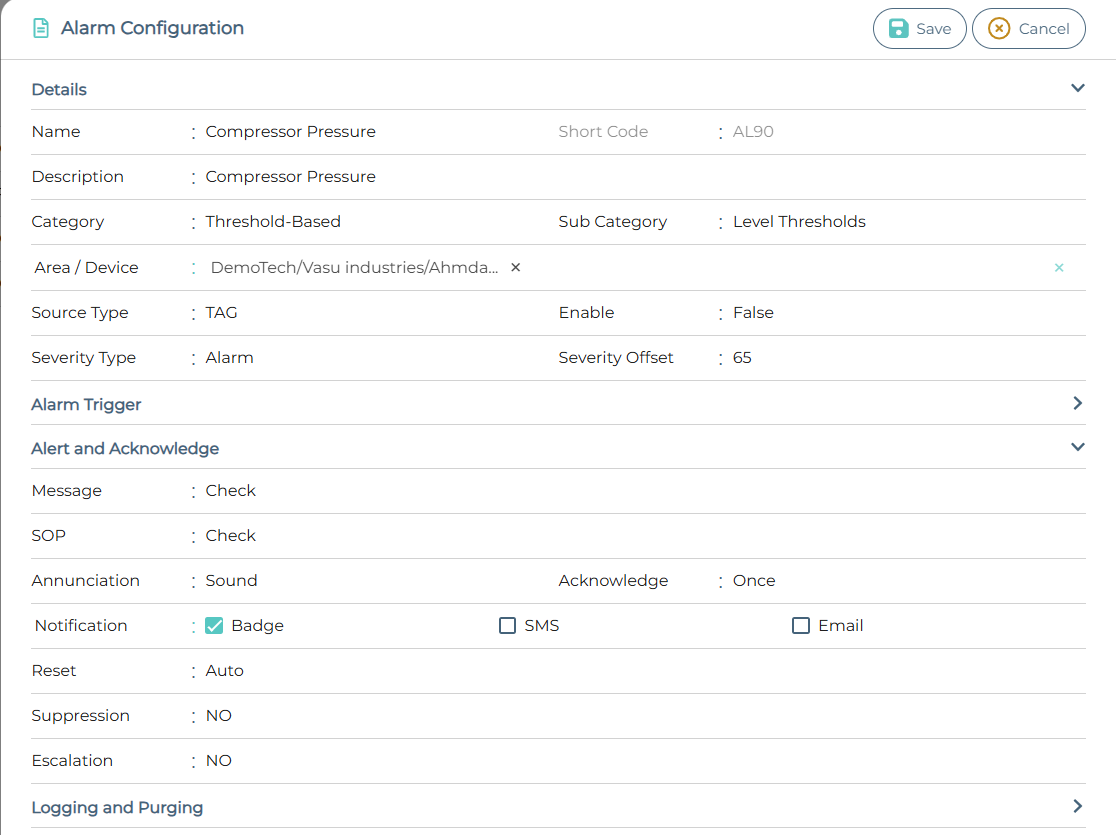Click the Save button

click(x=919, y=29)
